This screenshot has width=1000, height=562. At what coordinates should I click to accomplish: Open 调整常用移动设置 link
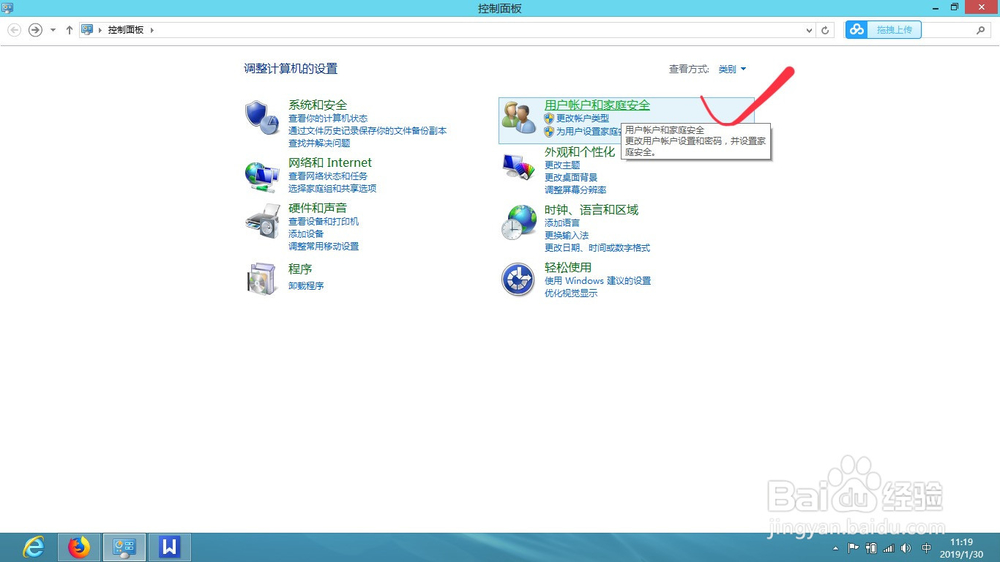pyautogui.click(x=323, y=246)
